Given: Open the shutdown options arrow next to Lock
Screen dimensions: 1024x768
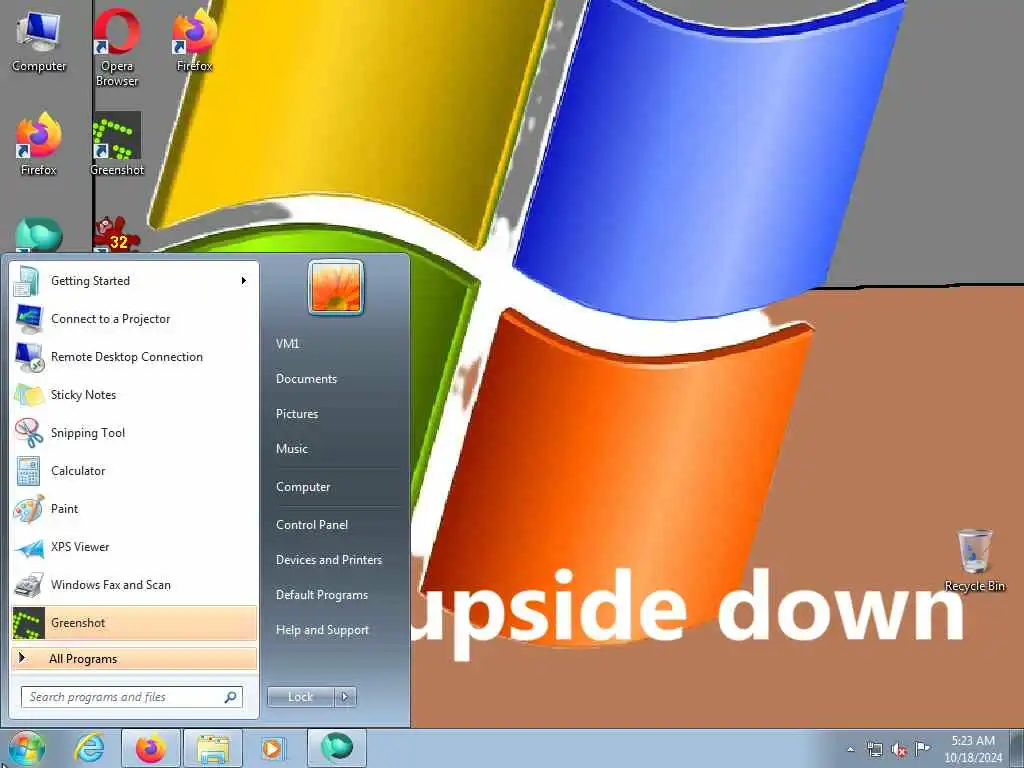Looking at the screenshot, I should [x=345, y=697].
